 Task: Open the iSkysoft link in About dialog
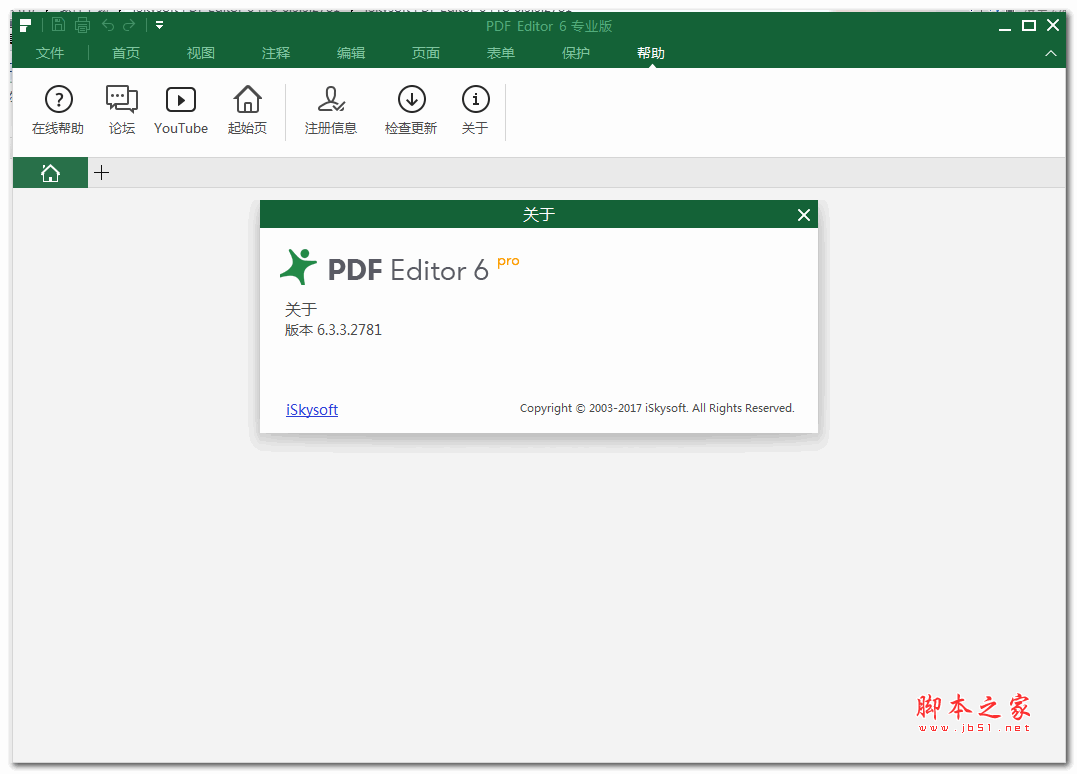pos(312,409)
